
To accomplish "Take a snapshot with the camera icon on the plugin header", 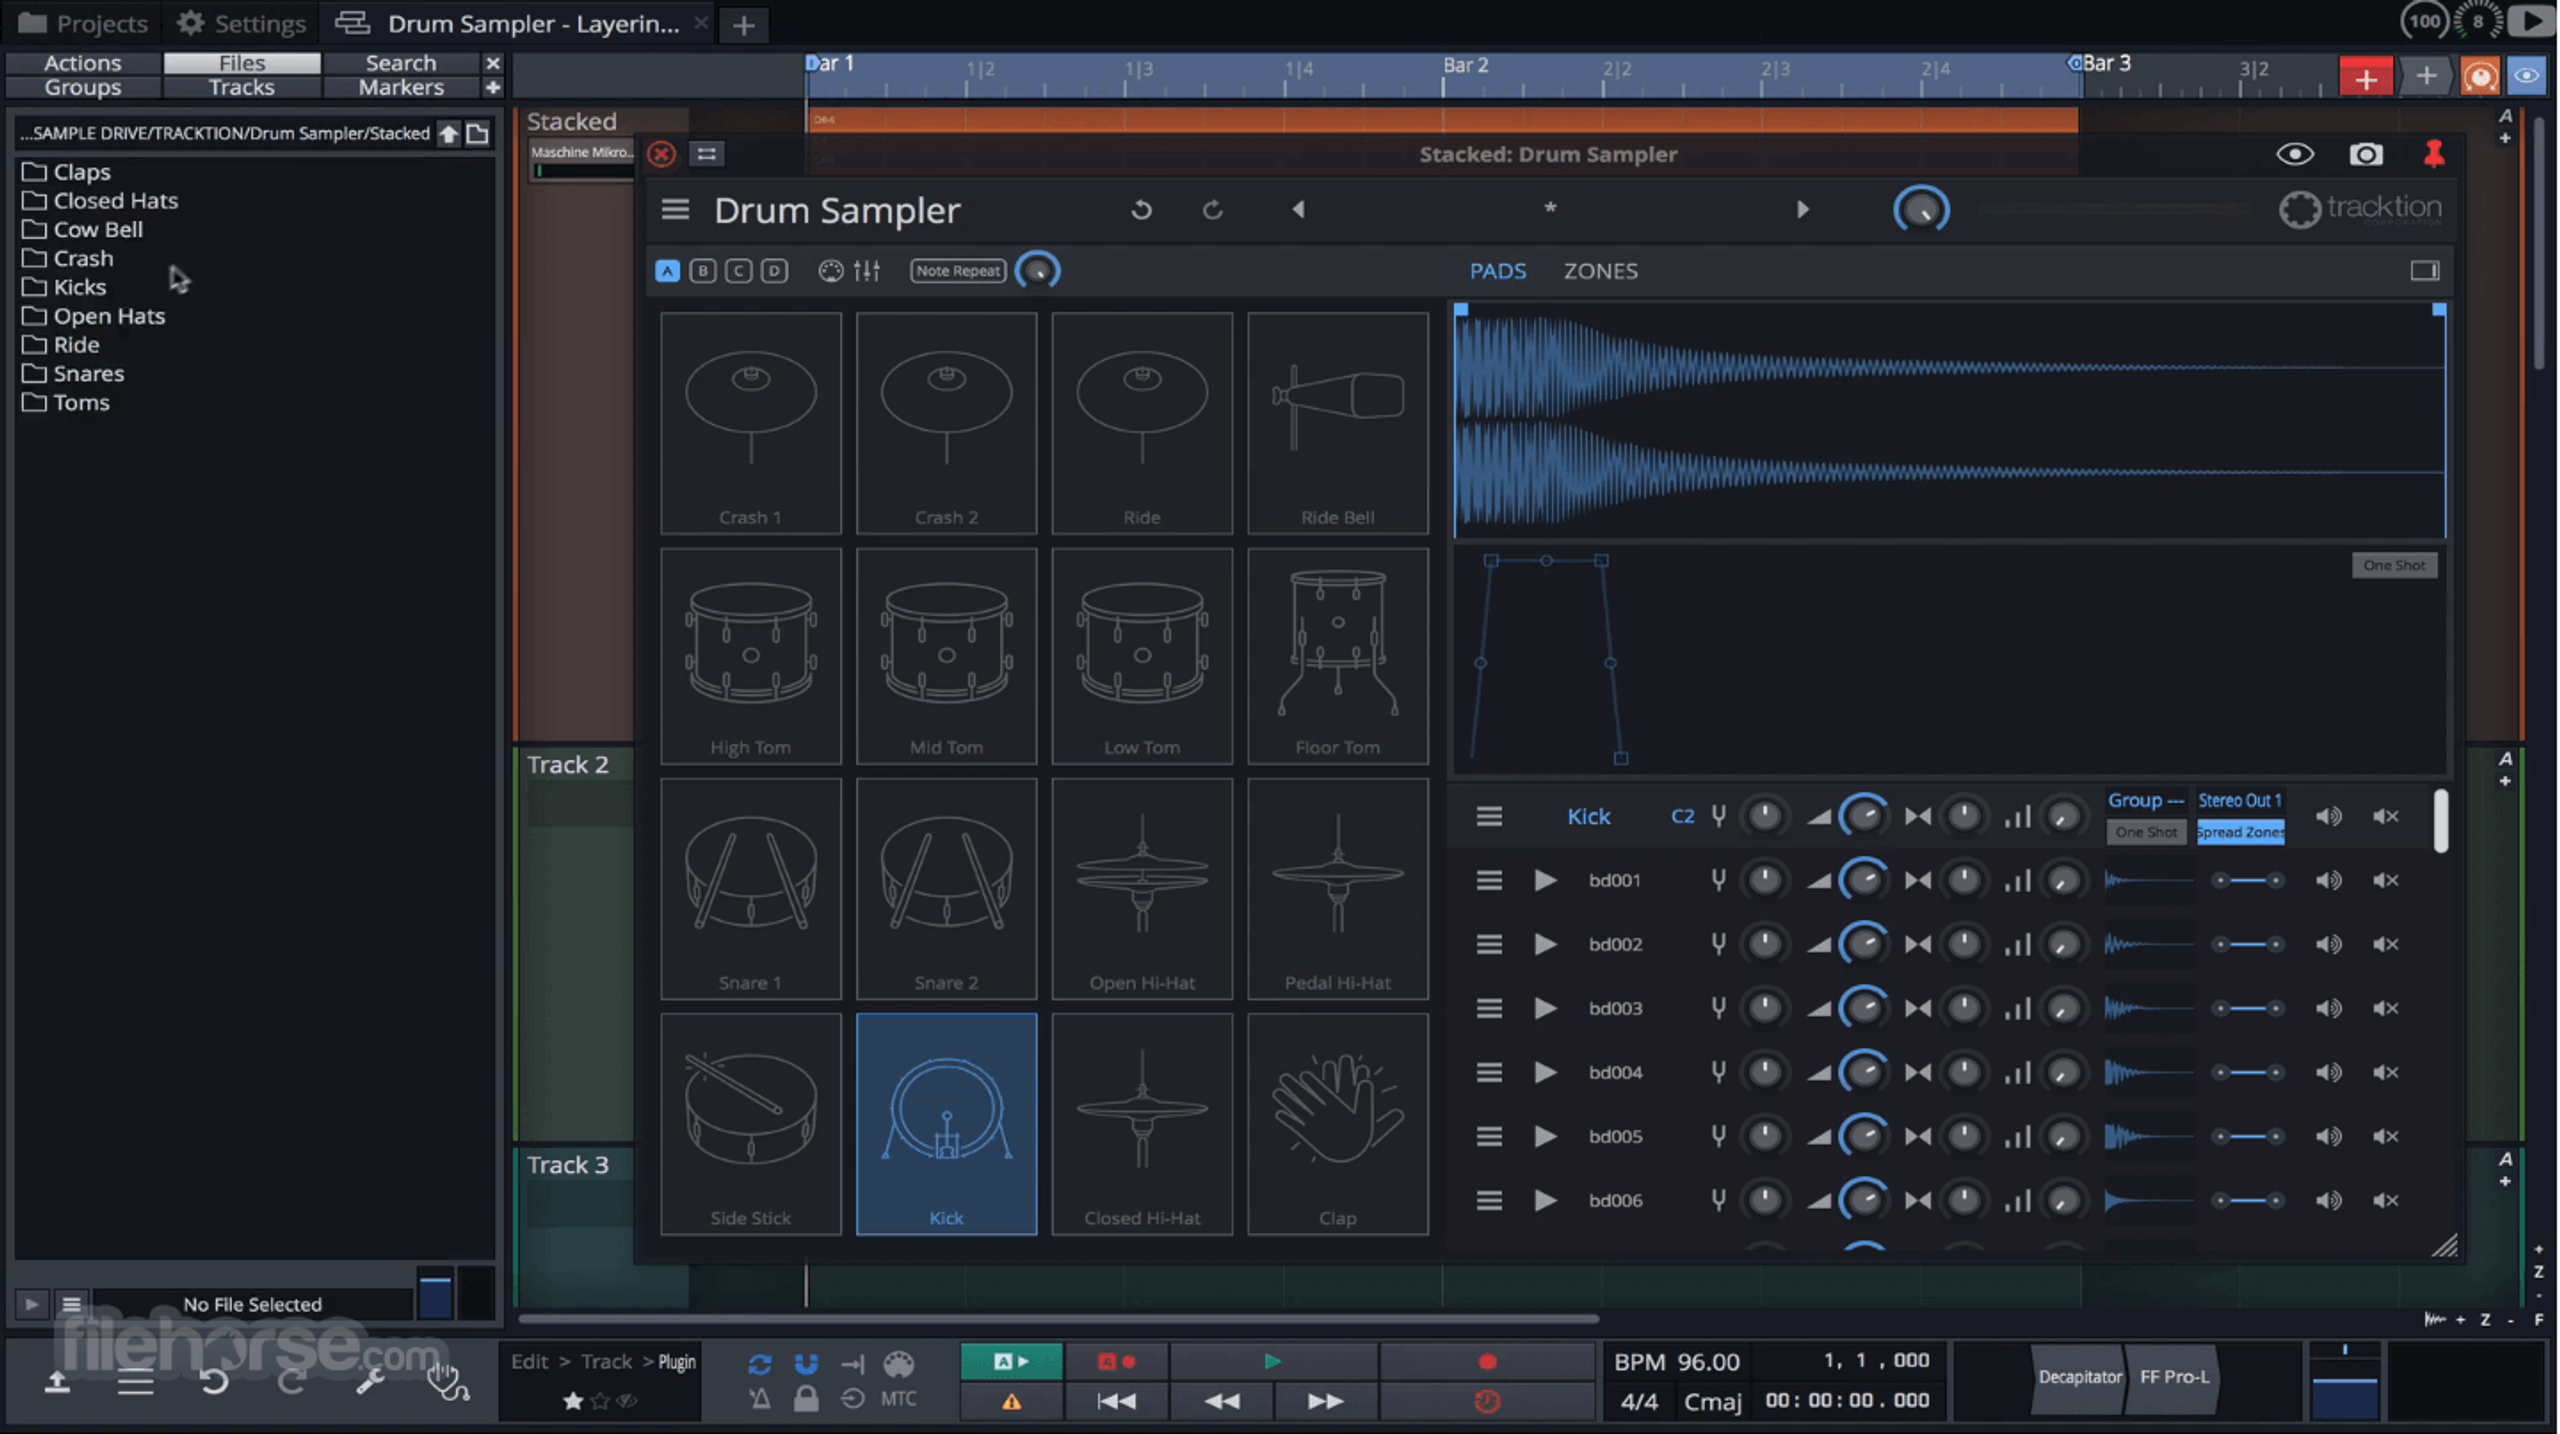I will tap(2366, 154).
